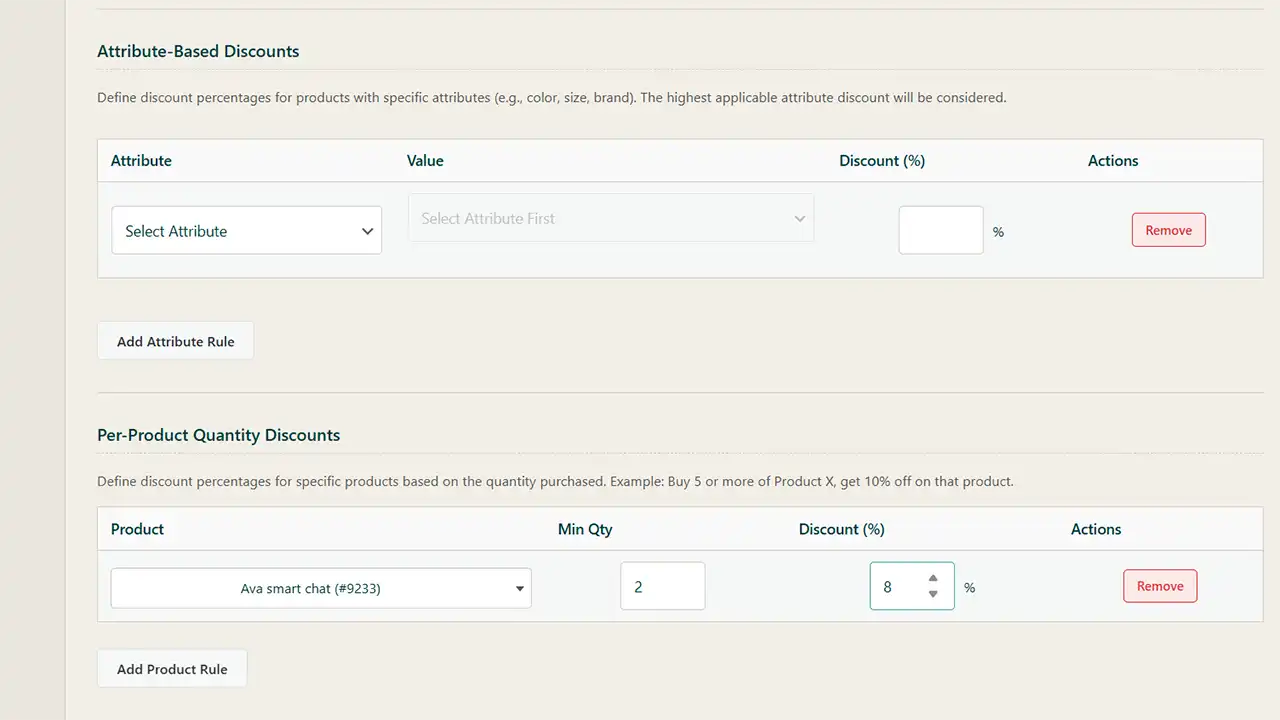Click the Product column header
The image size is (1280, 720).
coord(137,529)
